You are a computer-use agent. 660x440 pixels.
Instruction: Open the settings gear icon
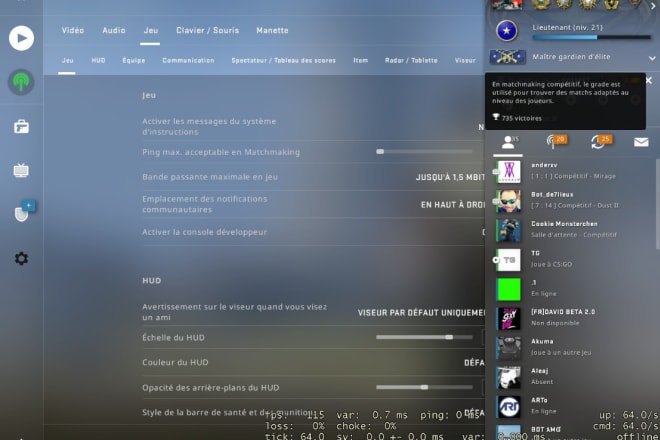pyautogui.click(x=21, y=258)
